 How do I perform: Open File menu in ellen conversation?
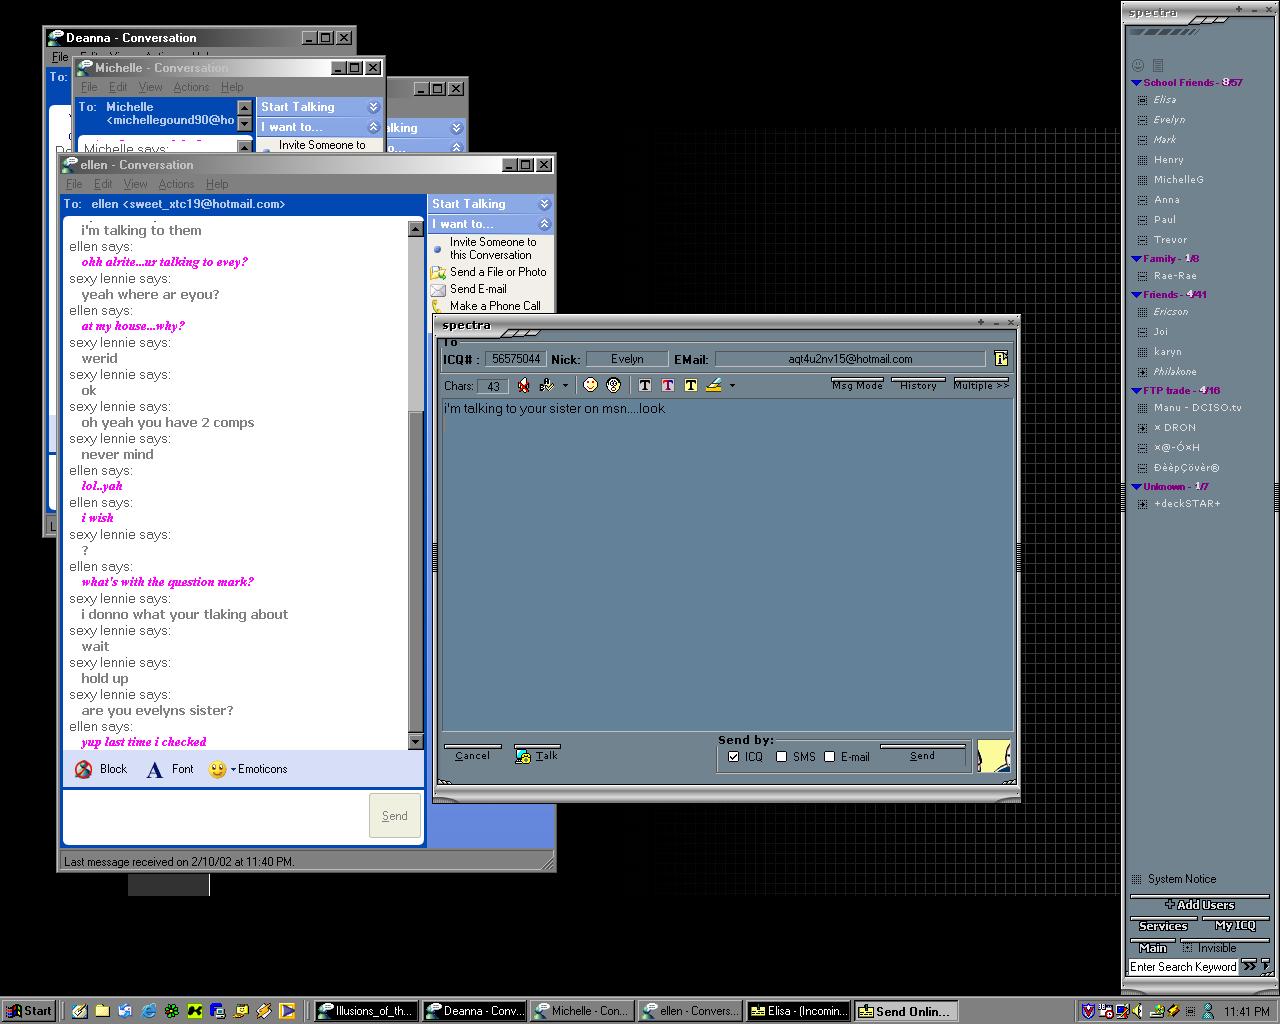(74, 184)
